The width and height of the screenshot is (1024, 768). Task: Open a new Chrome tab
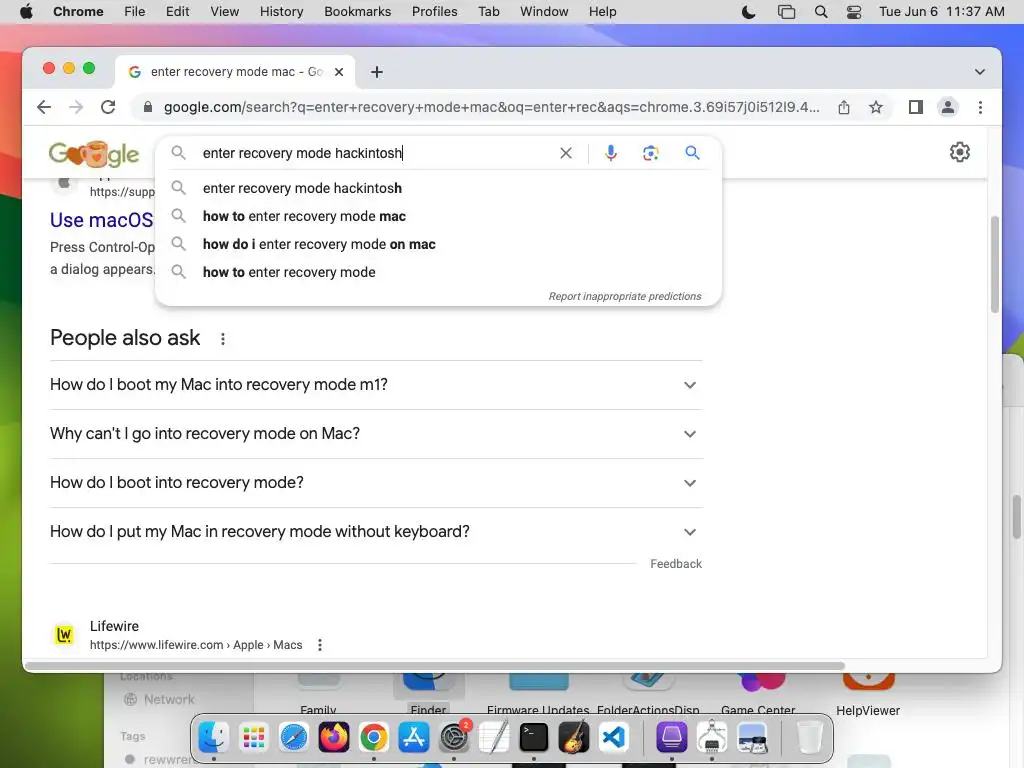tap(377, 72)
